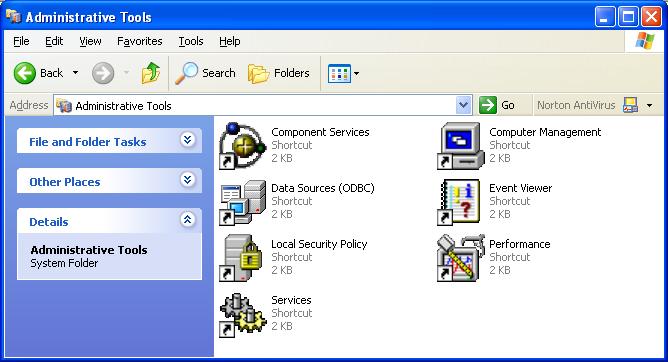Image resolution: width=668 pixels, height=362 pixels.
Task: Click the Windows flag logo
Action: tap(645, 41)
